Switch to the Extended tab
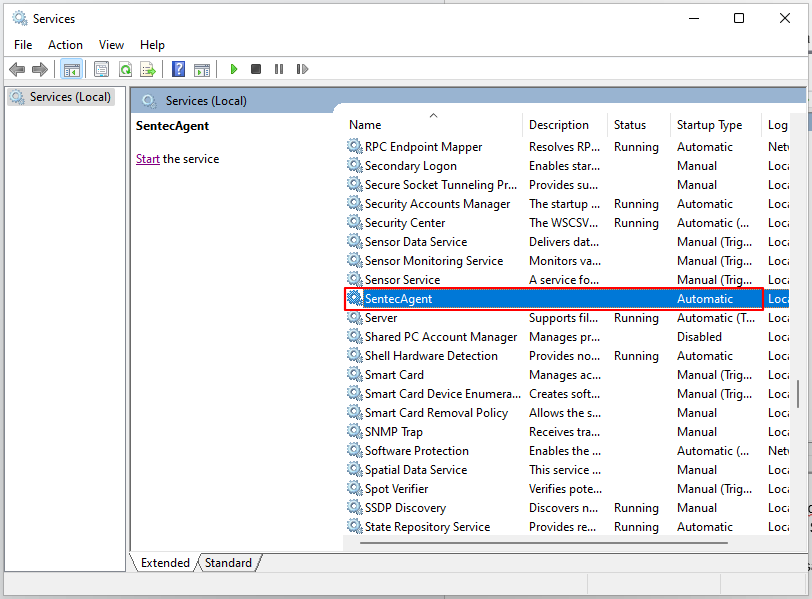Image resolution: width=812 pixels, height=599 pixels. coord(165,563)
